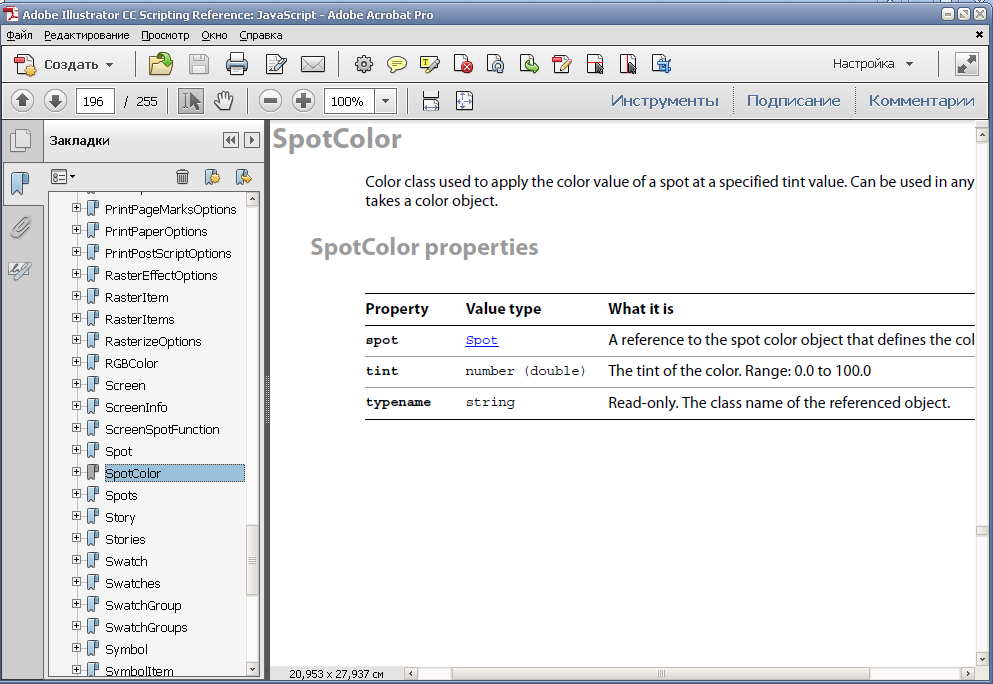
Task: Open attachments paperclip panel
Action: click(20, 227)
